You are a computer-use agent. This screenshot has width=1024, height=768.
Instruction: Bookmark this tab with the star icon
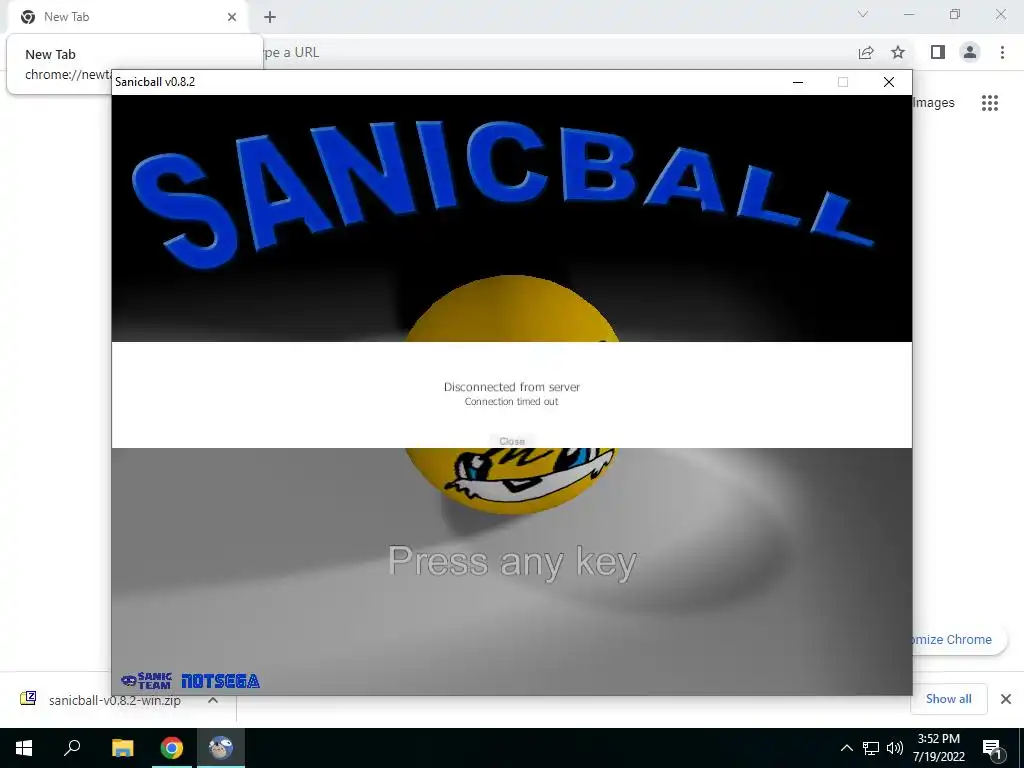[x=898, y=52]
